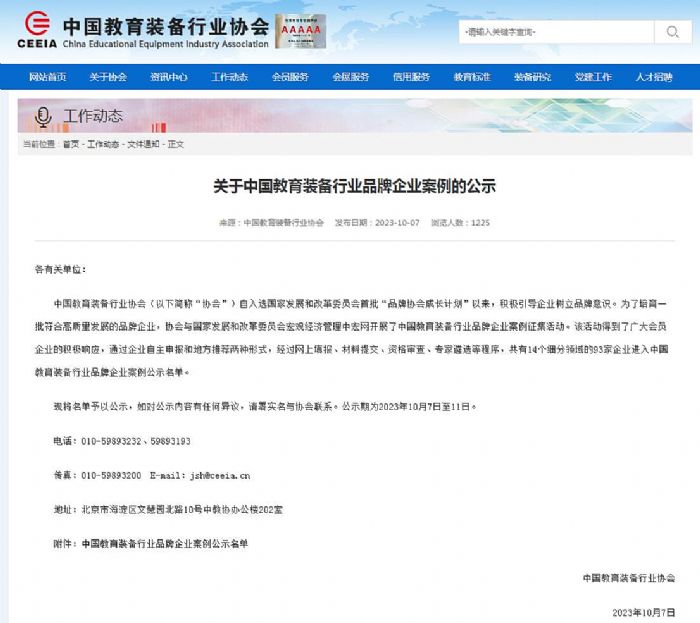Go to 党建工作 section
Viewport: 700px width, 623px height.
click(593, 77)
